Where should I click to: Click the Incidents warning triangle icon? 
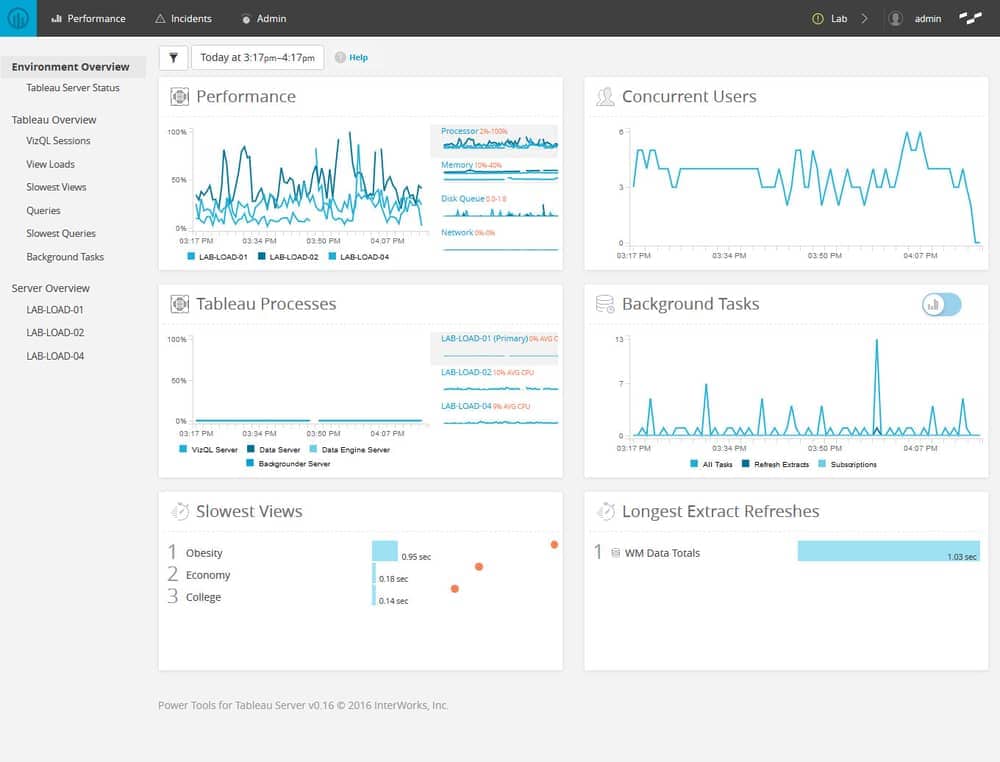(160, 18)
